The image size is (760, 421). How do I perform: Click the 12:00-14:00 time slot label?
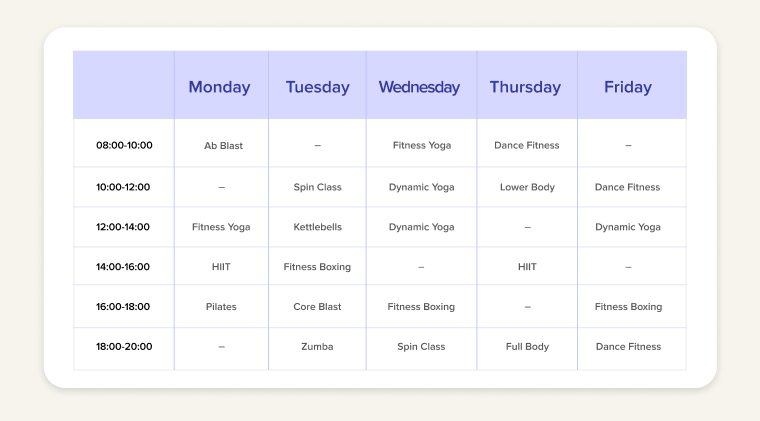(124, 227)
